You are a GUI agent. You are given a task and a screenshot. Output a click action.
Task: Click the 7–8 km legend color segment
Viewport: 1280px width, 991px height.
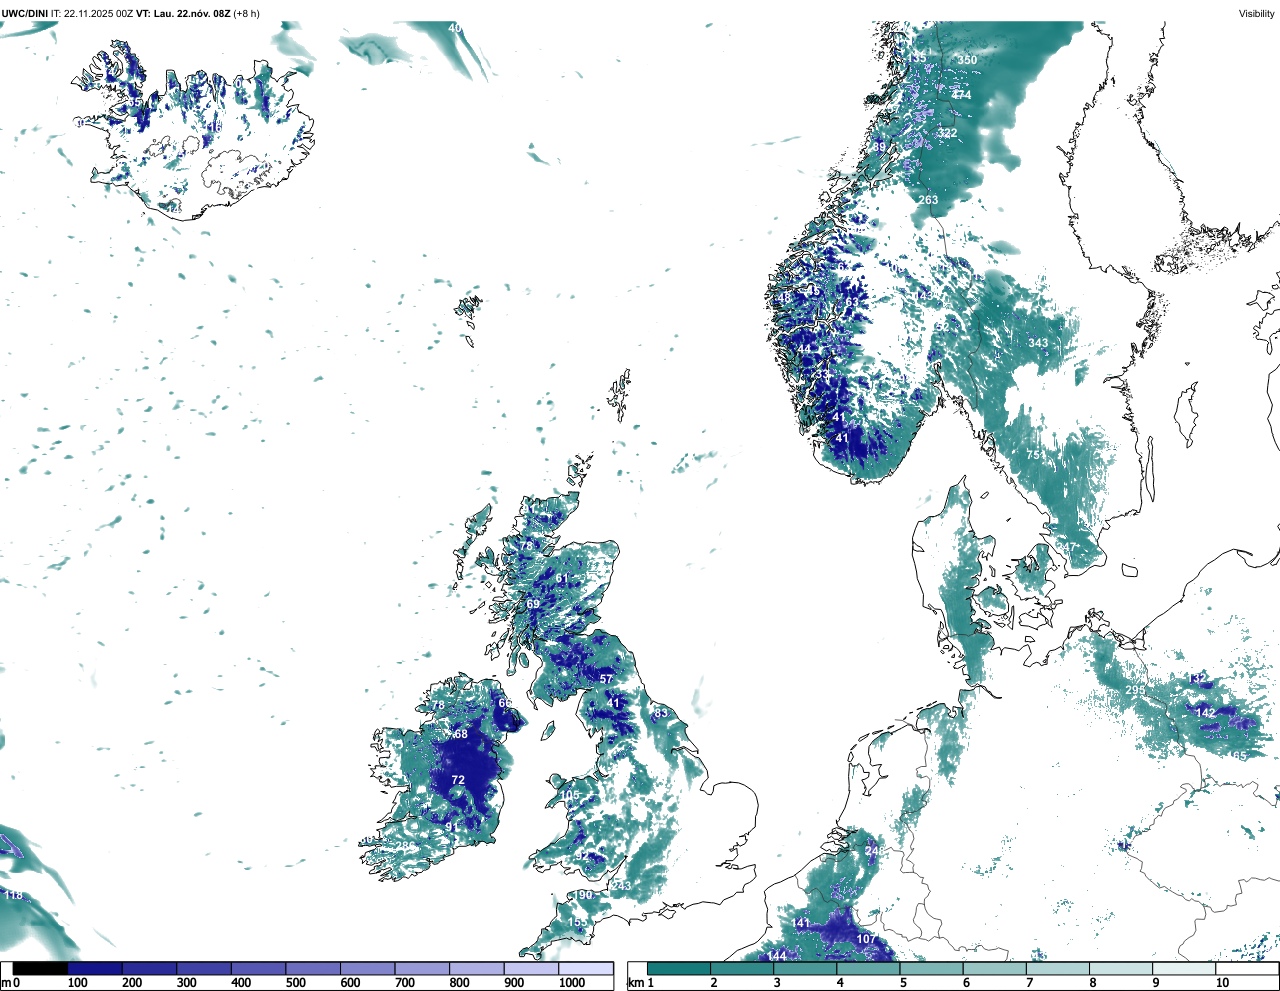(1059, 968)
